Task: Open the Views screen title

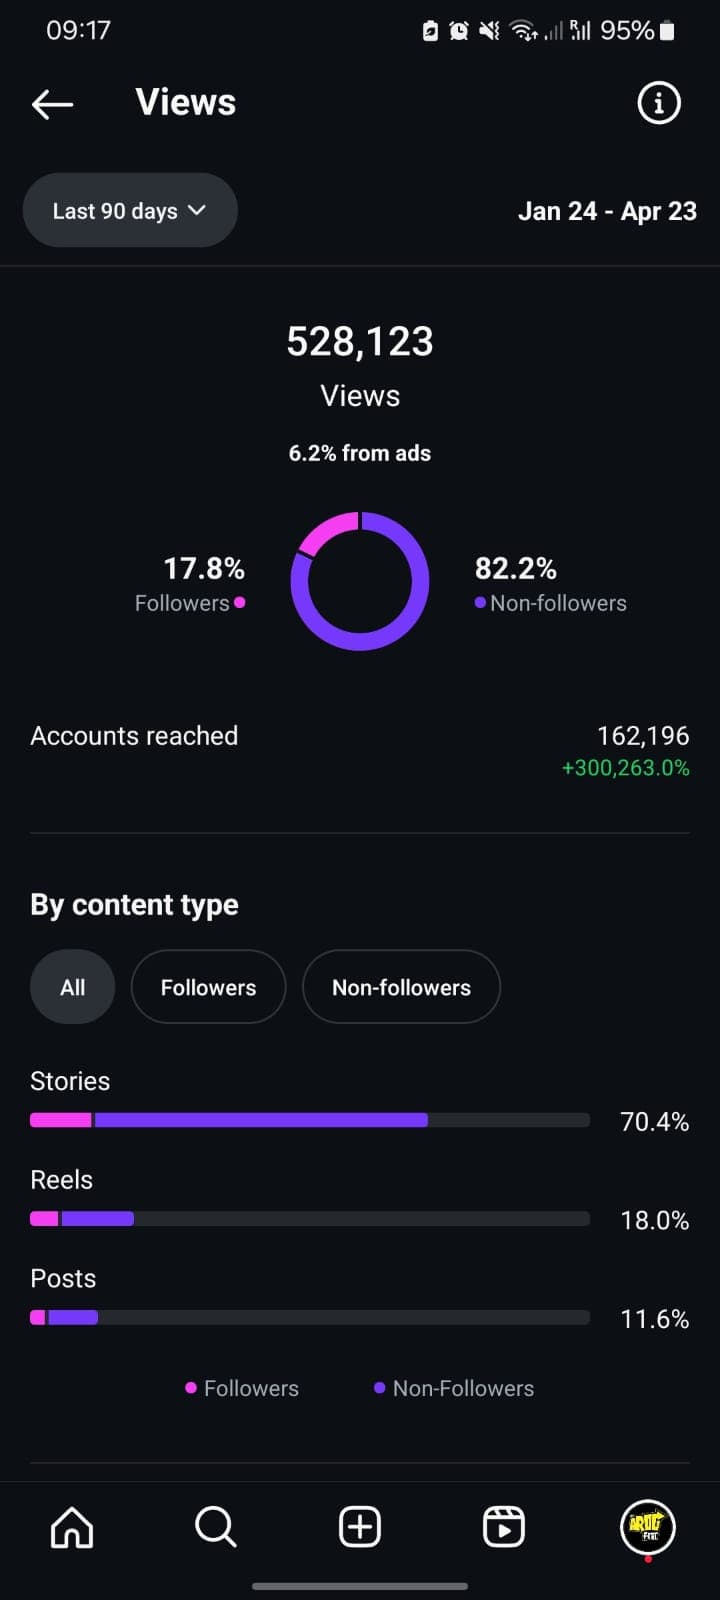Action: click(x=184, y=101)
